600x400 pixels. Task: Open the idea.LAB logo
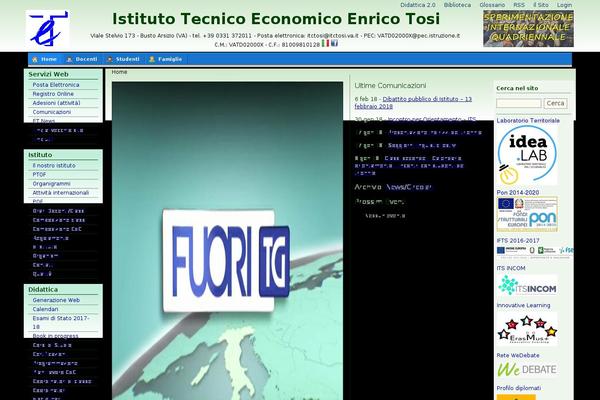[527, 156]
